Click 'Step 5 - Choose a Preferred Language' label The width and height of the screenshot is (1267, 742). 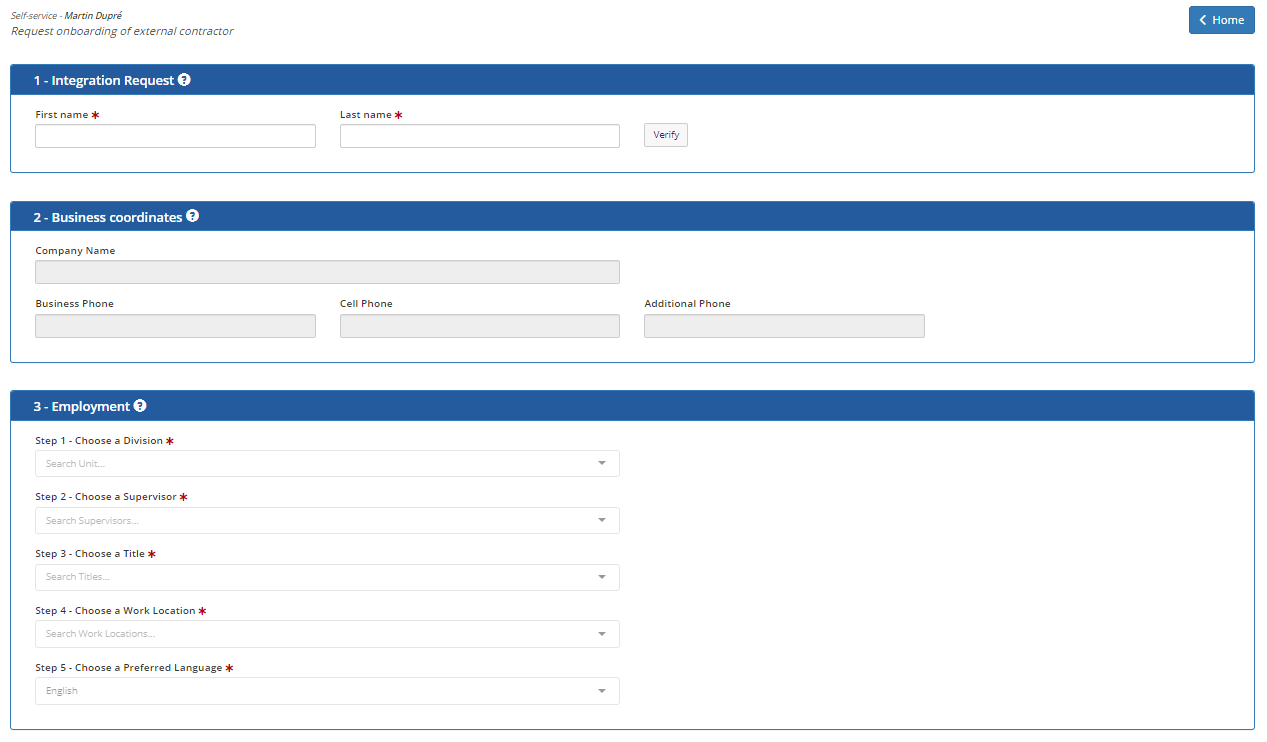point(129,668)
